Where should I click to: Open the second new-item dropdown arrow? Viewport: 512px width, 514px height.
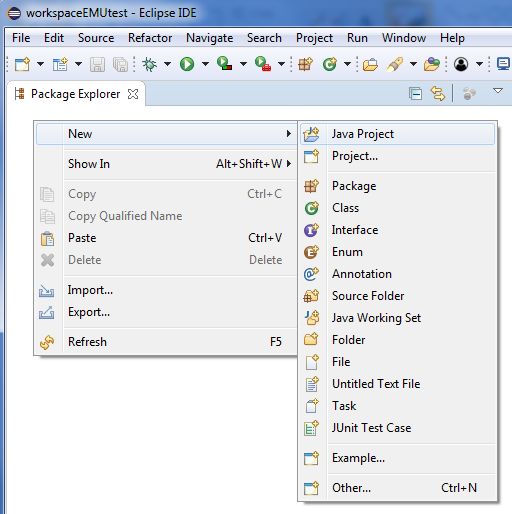78,64
